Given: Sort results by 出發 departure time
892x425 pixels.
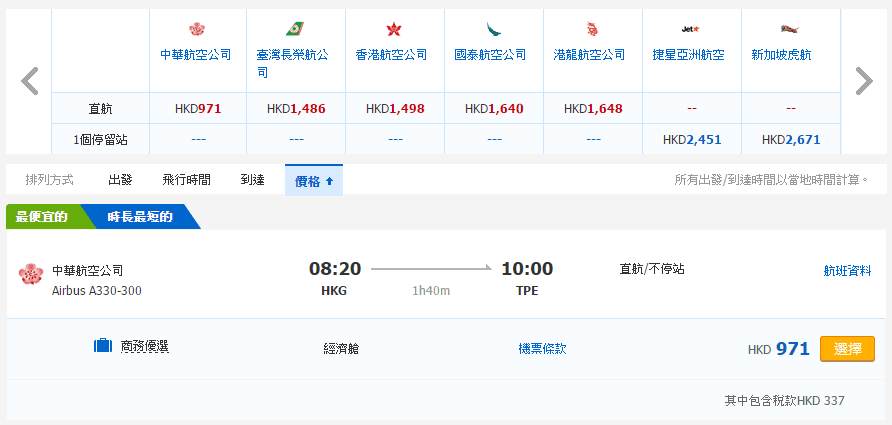Looking at the screenshot, I should [x=120, y=181].
